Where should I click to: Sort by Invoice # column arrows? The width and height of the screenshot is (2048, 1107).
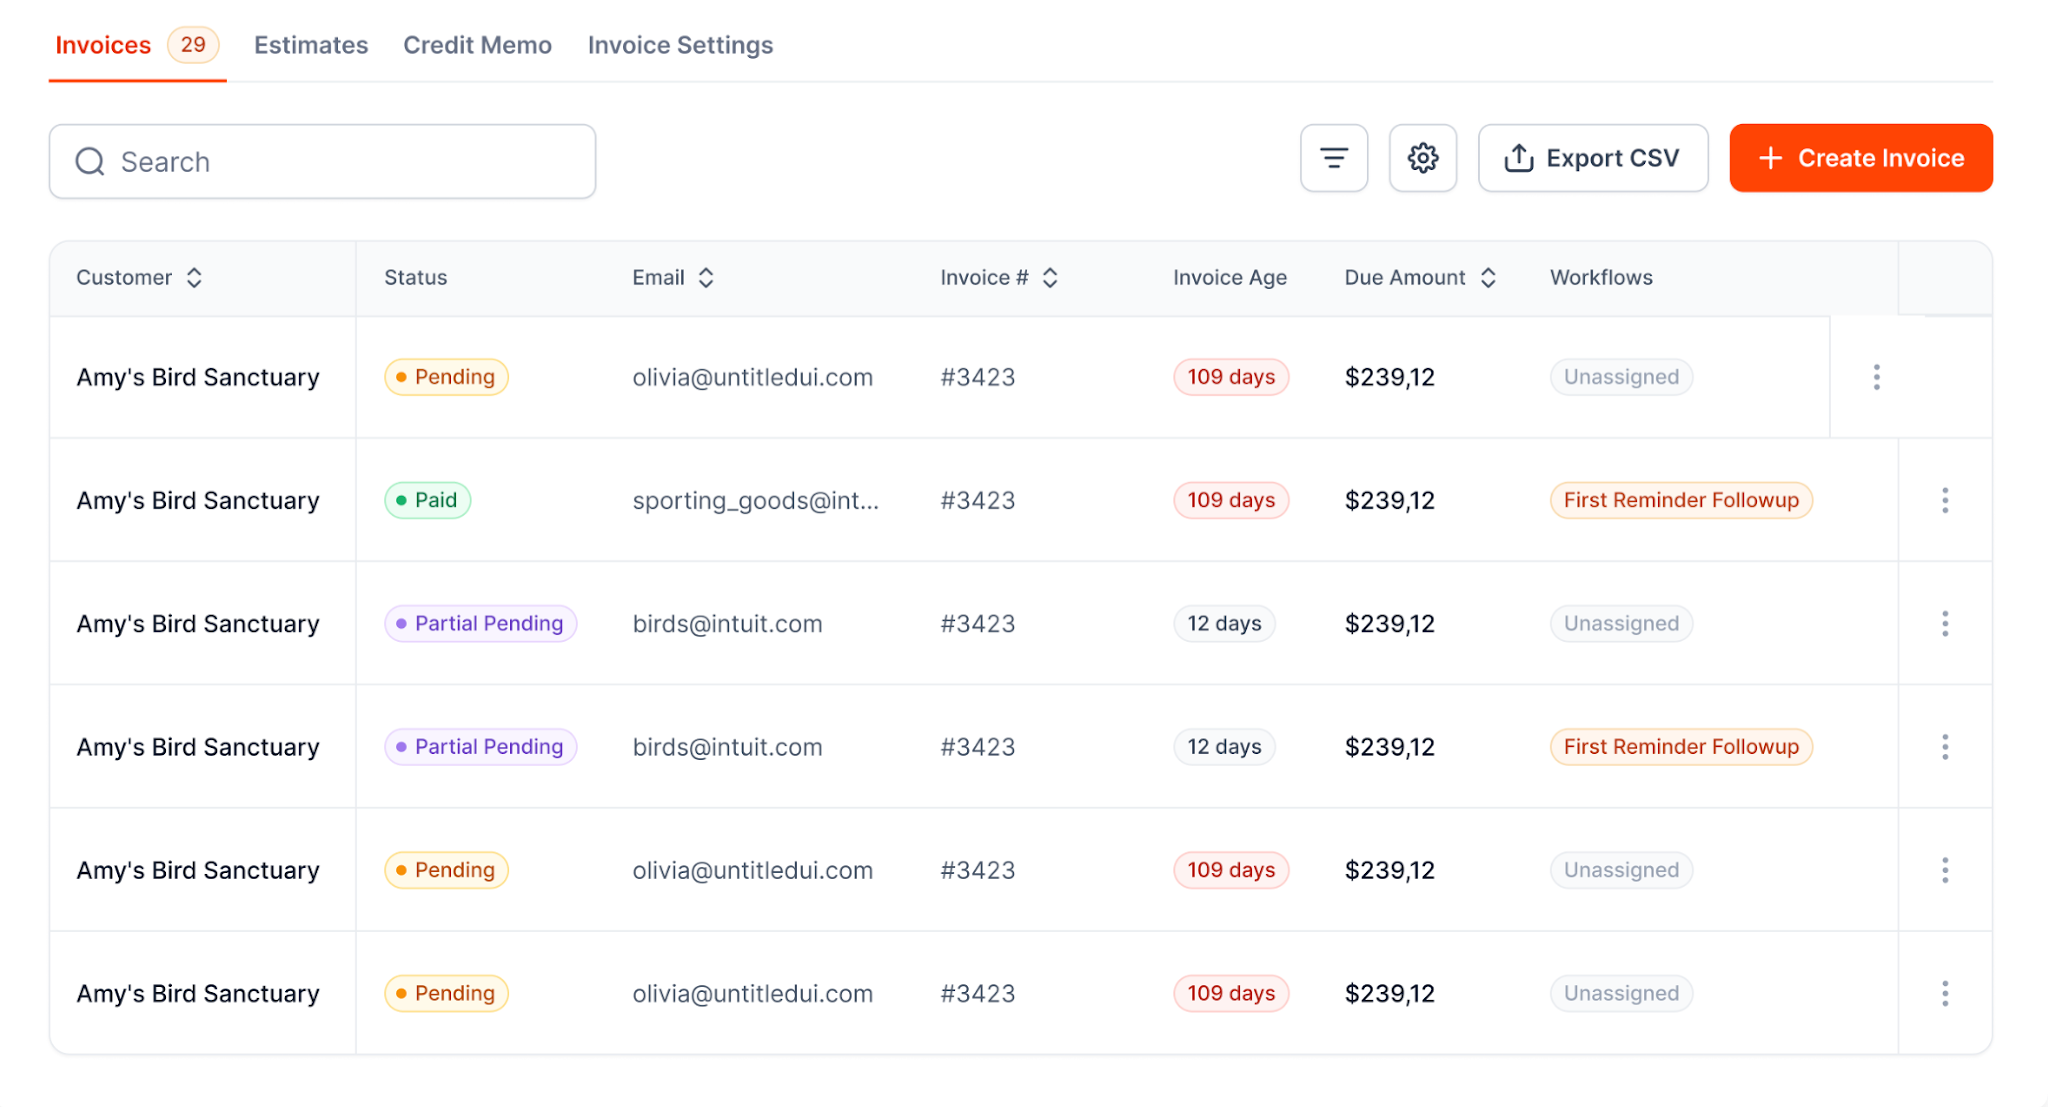pos(1050,278)
